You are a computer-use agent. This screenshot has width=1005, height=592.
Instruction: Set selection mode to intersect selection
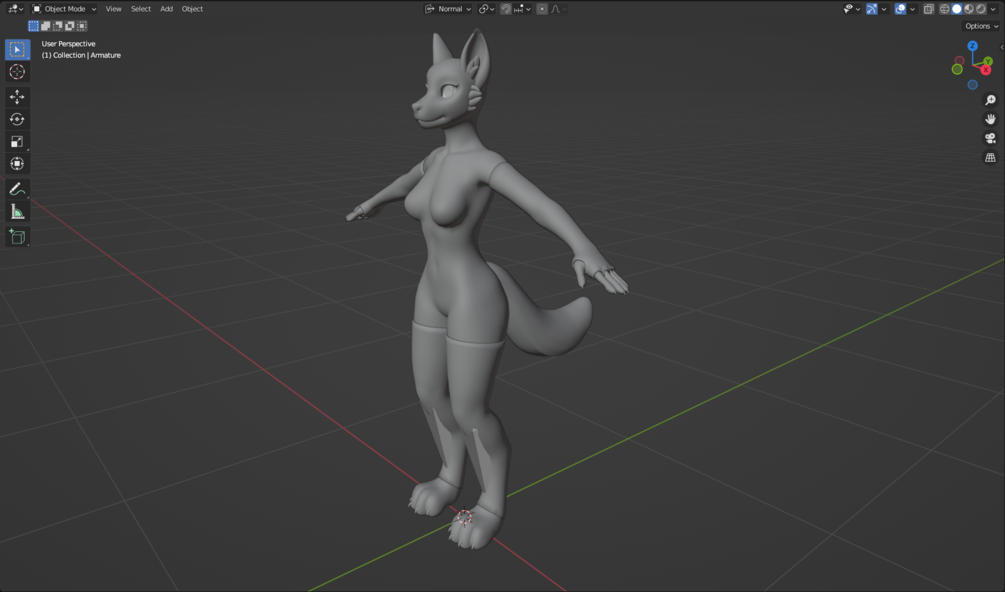(x=82, y=26)
